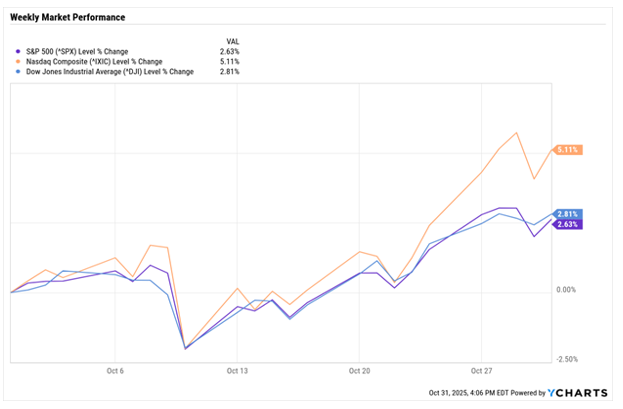Click the orange Nasdaq Composite legend dot
The image size is (623, 409).
pos(14,61)
